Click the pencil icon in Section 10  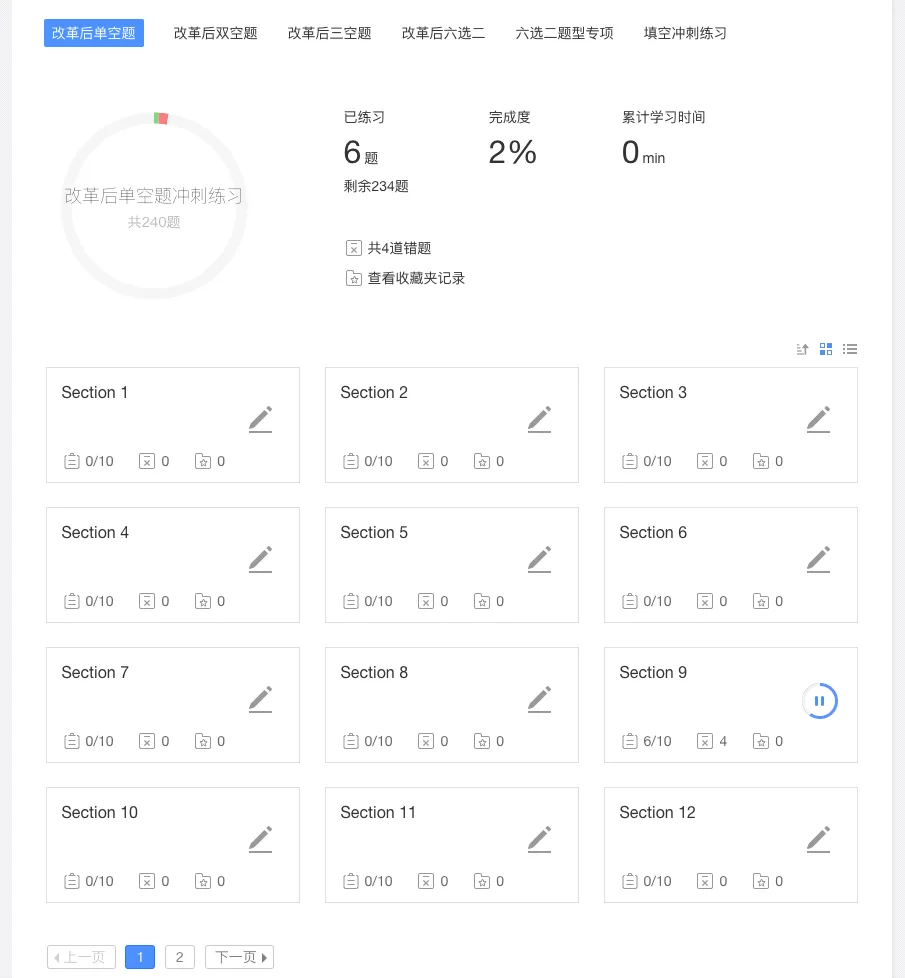[x=260, y=840]
